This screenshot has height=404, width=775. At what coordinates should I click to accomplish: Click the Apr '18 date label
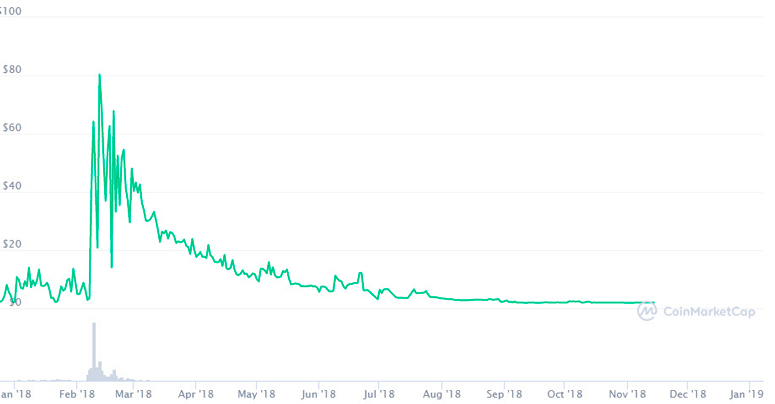(196, 394)
